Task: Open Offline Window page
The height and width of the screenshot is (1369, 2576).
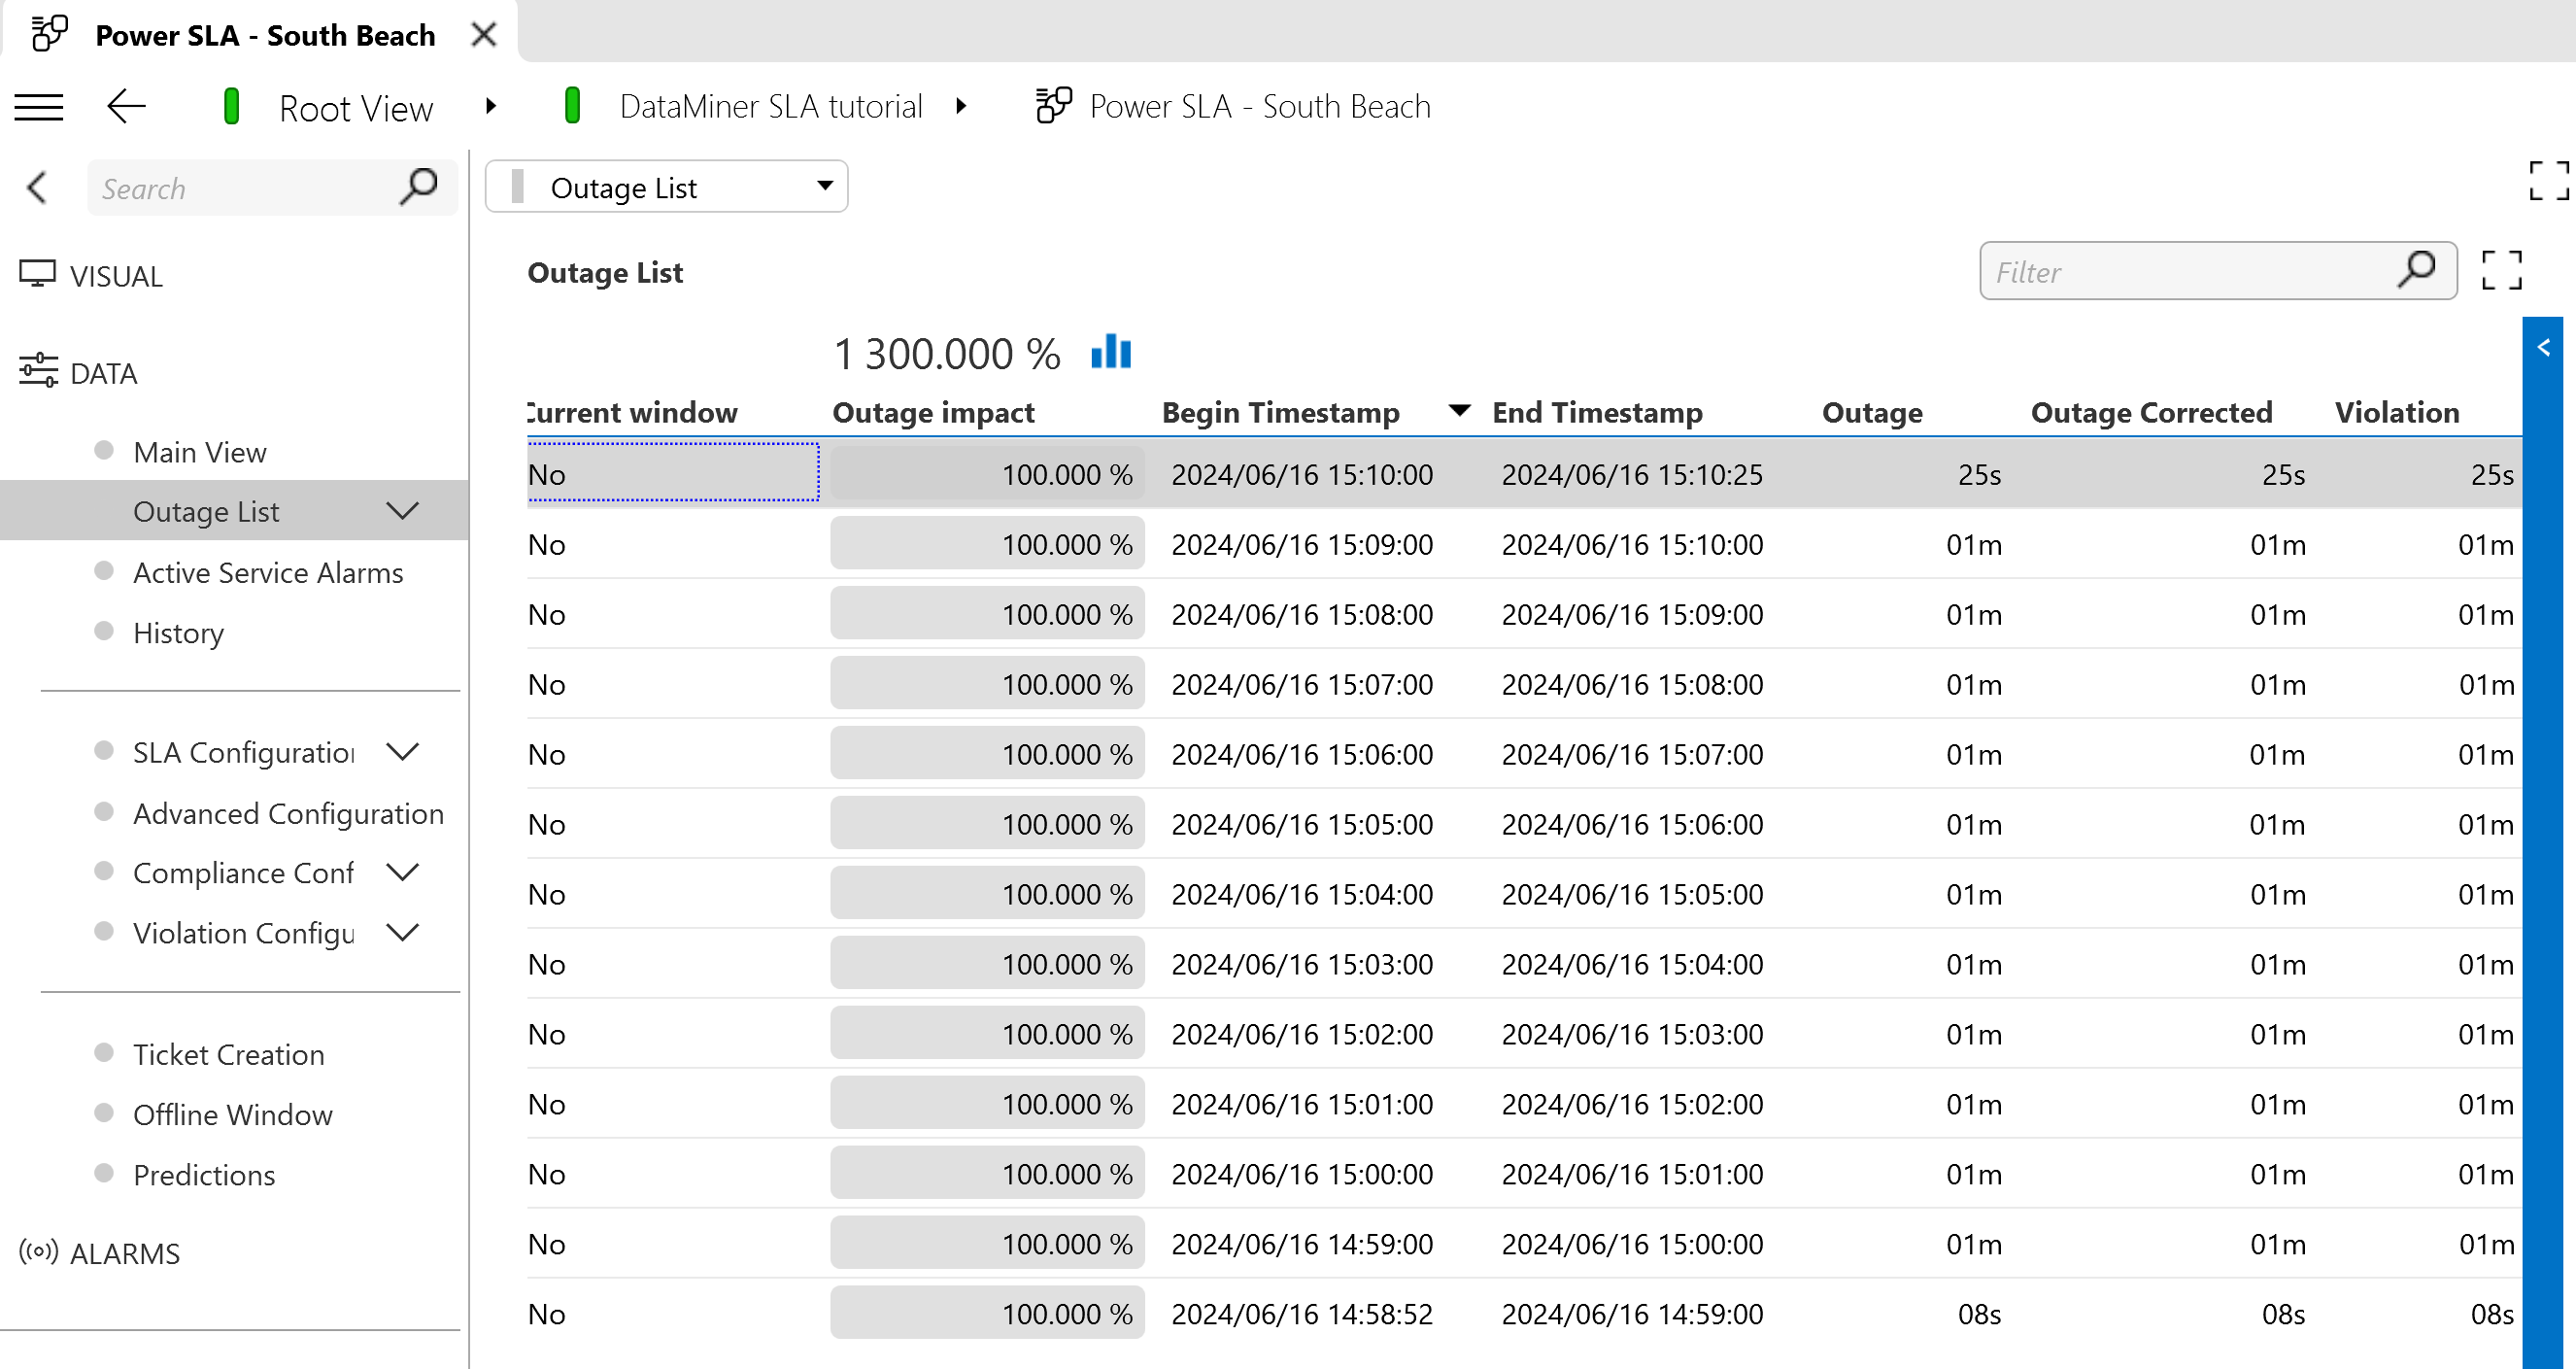Action: coord(232,1114)
